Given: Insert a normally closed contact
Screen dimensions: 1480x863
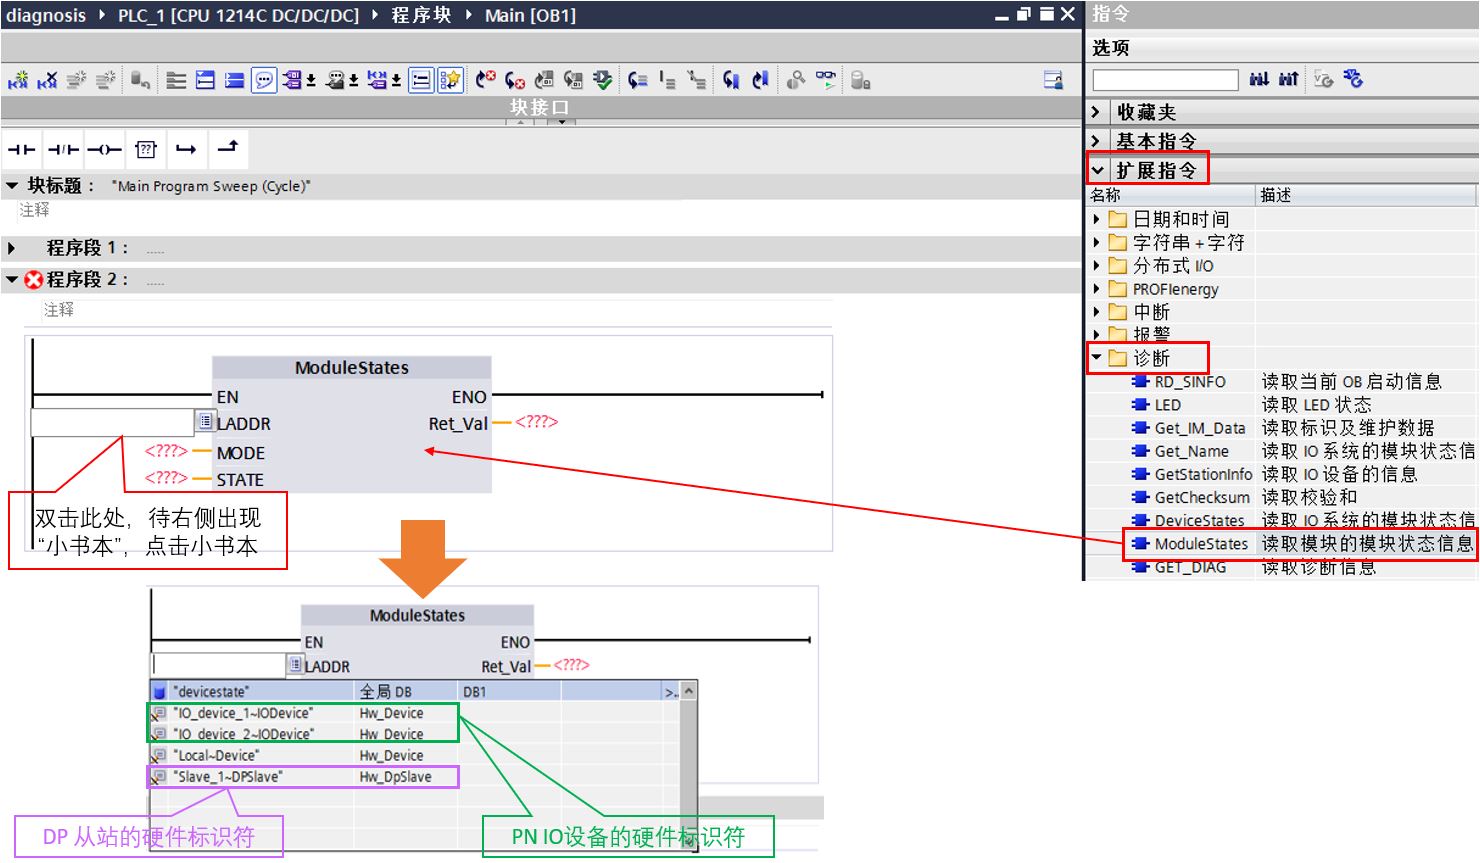Looking at the screenshot, I should pyautogui.click(x=63, y=150).
